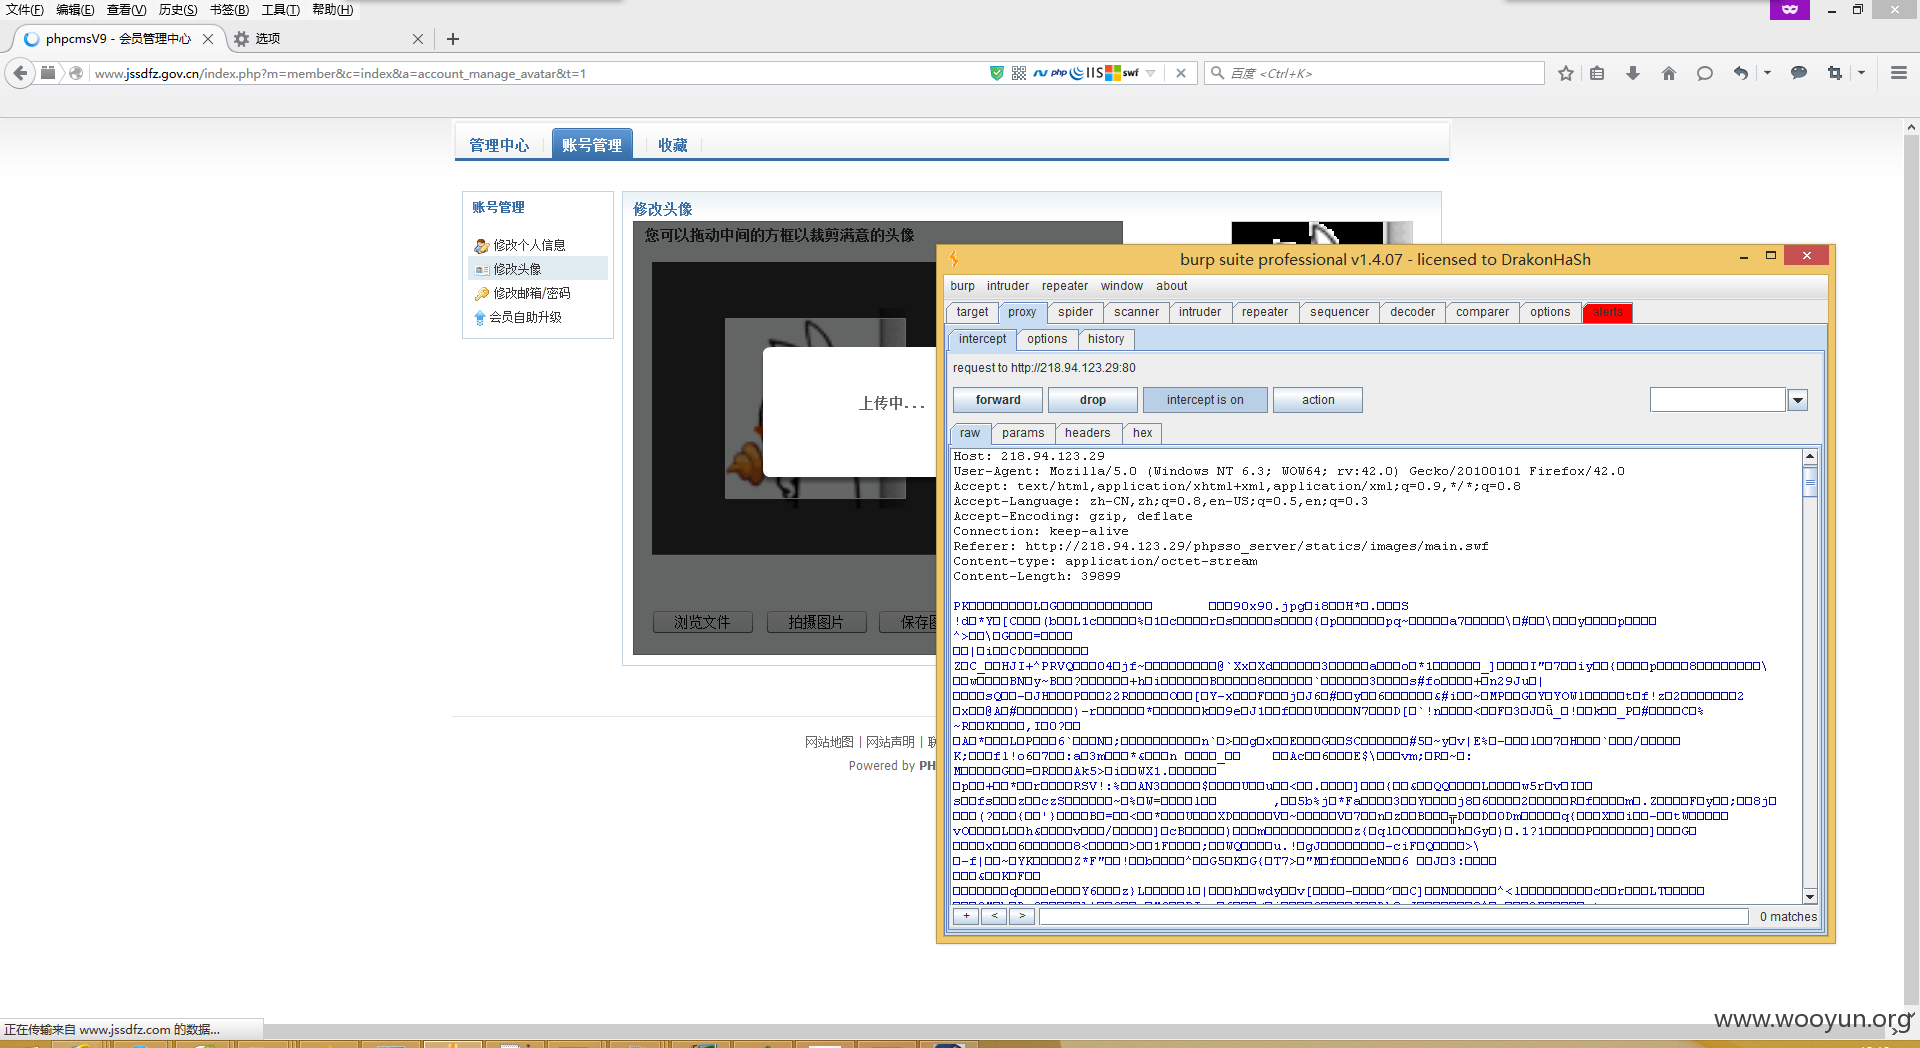Click the 网站声明 footer link

[890, 742]
